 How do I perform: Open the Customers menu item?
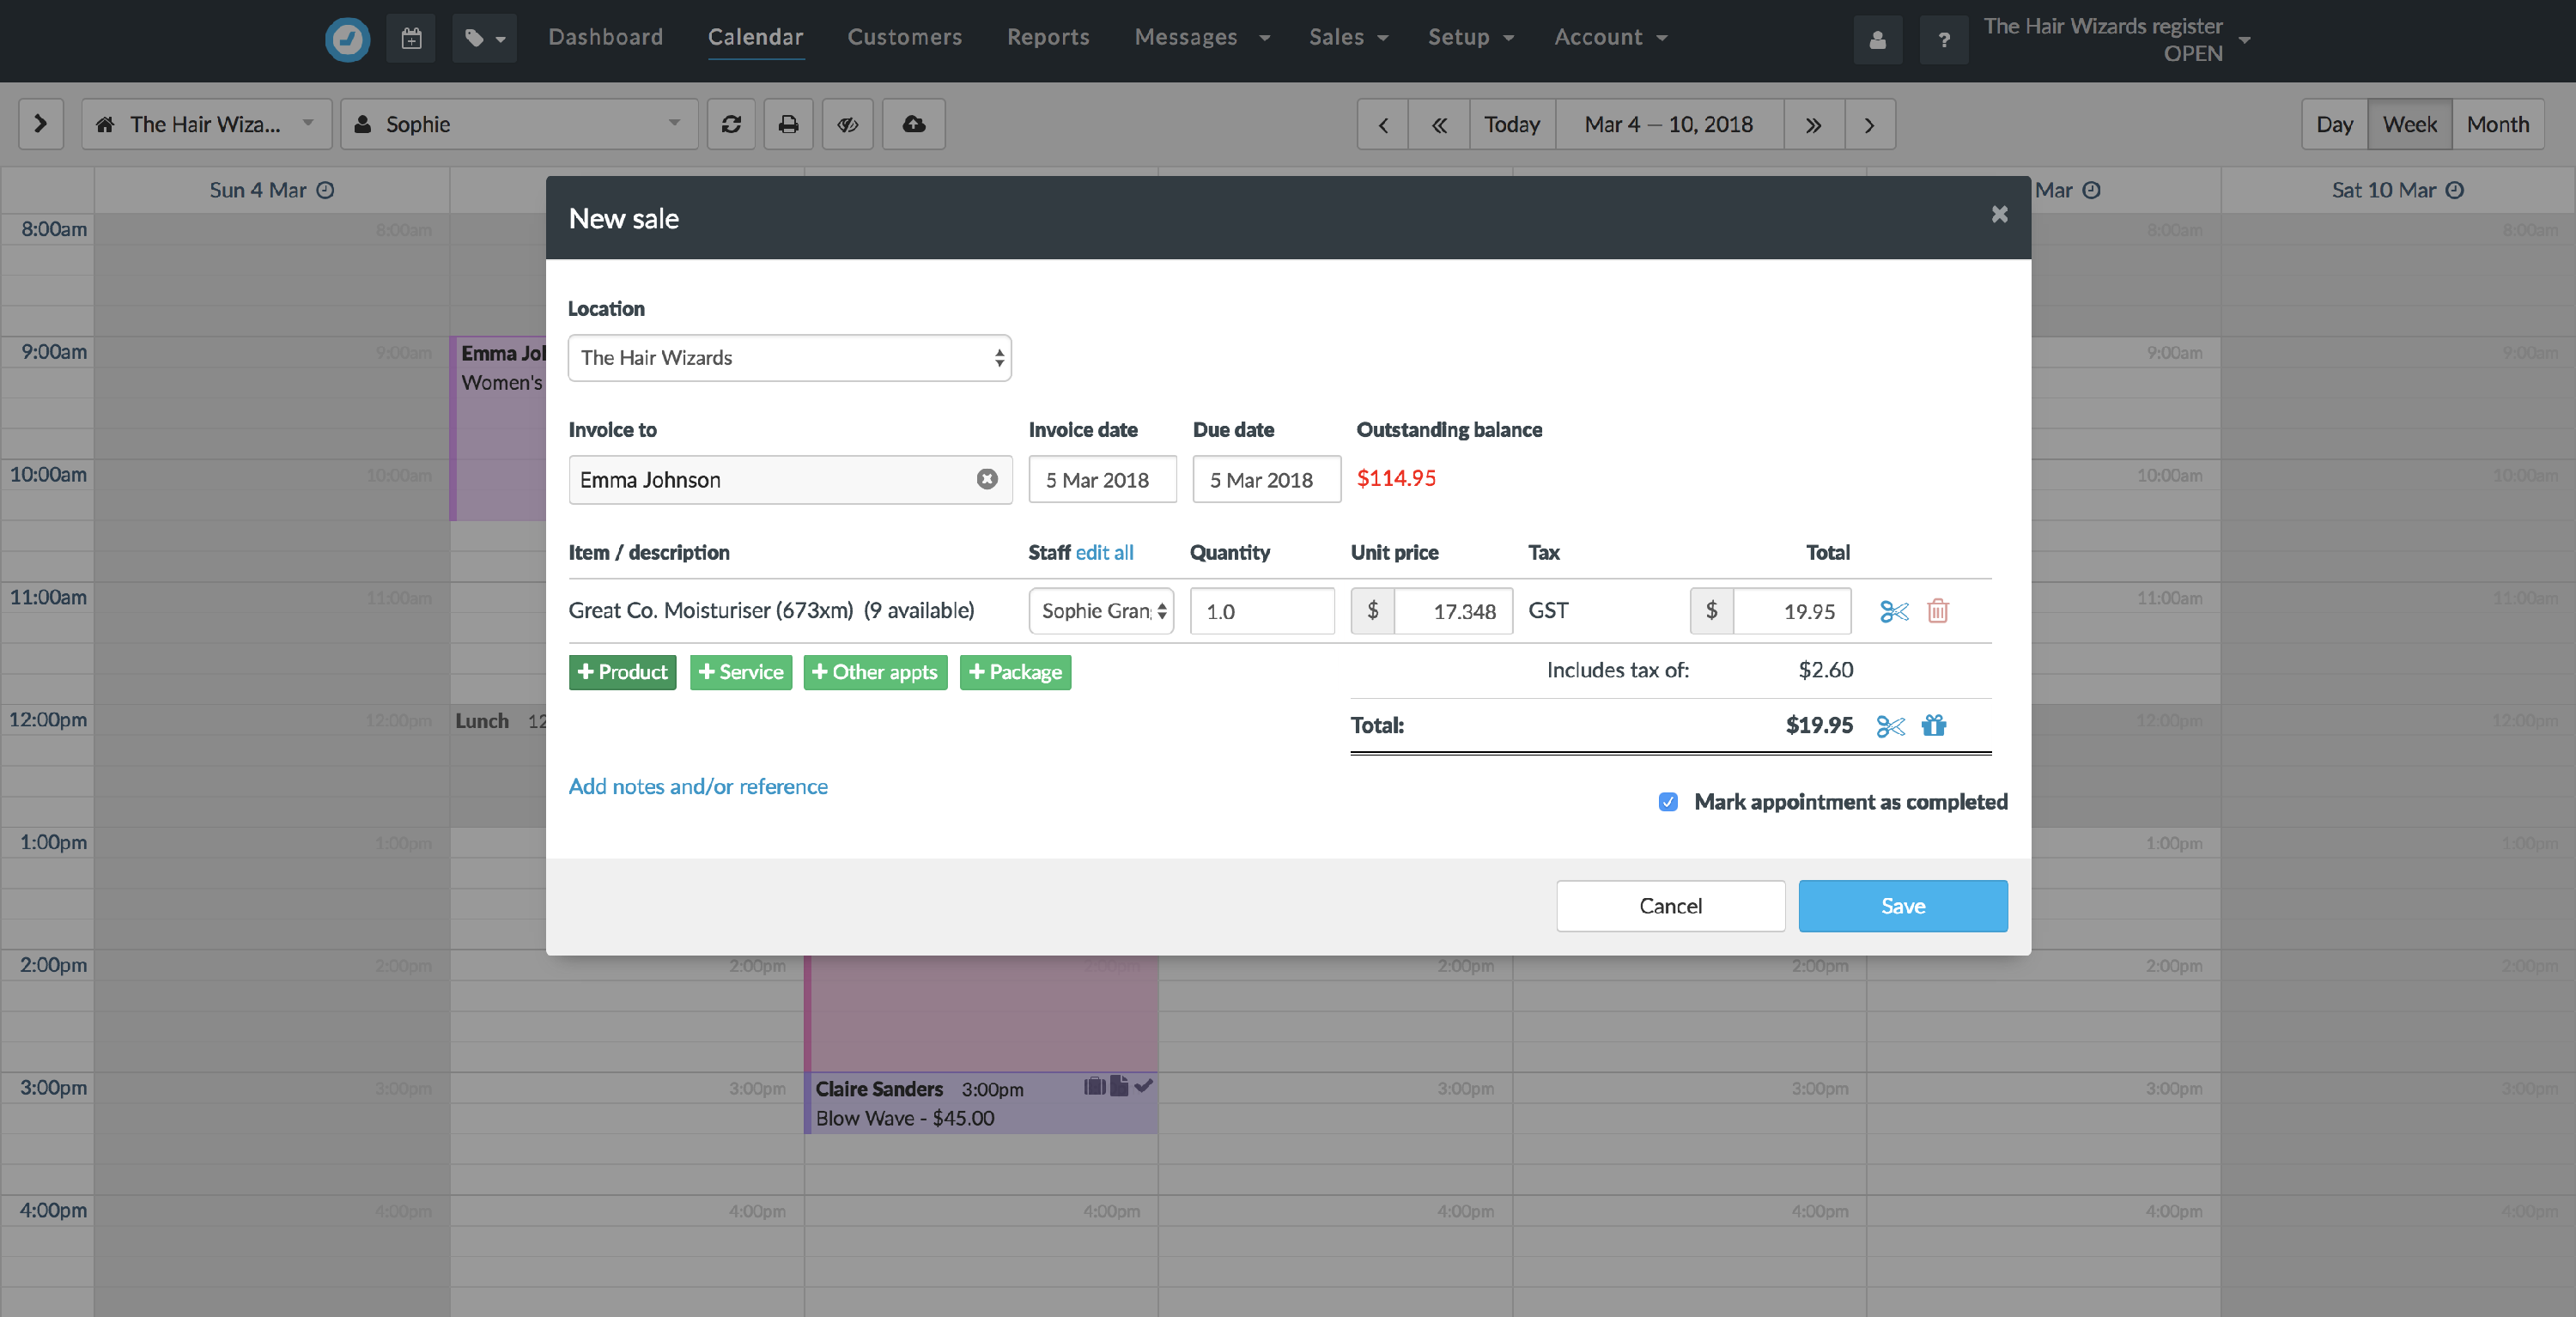click(904, 37)
